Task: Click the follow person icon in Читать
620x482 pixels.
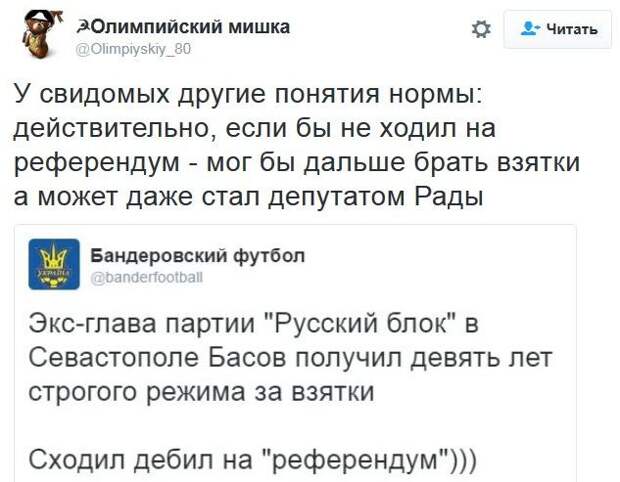Action: click(530, 28)
